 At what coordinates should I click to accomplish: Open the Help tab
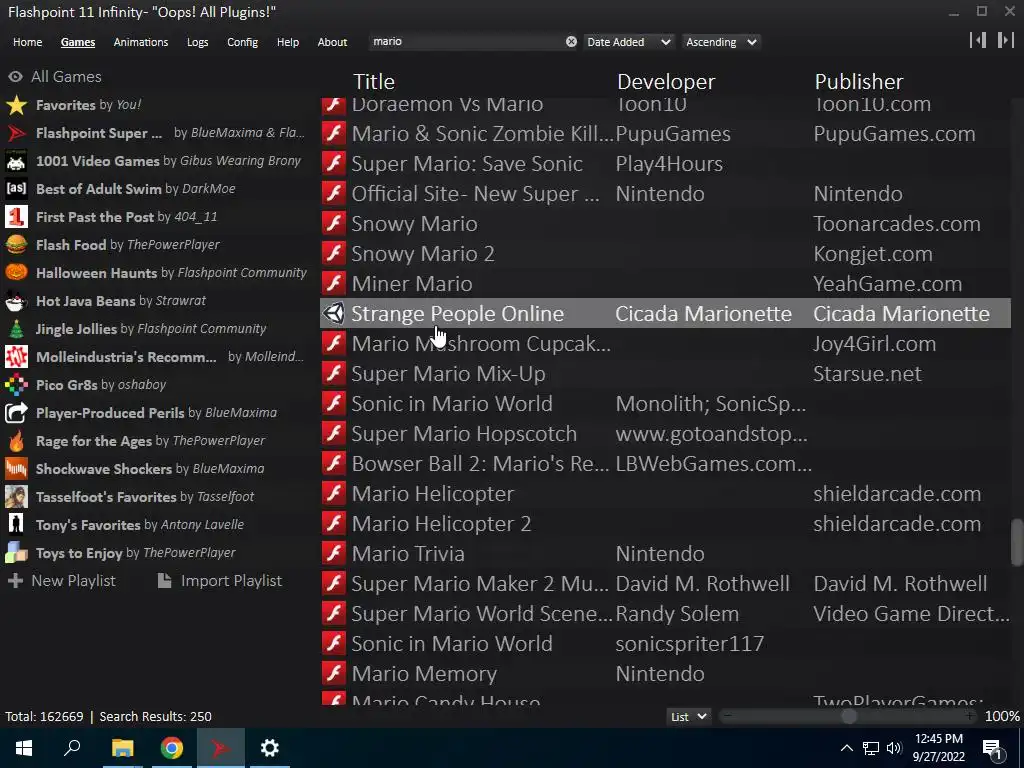[287, 42]
